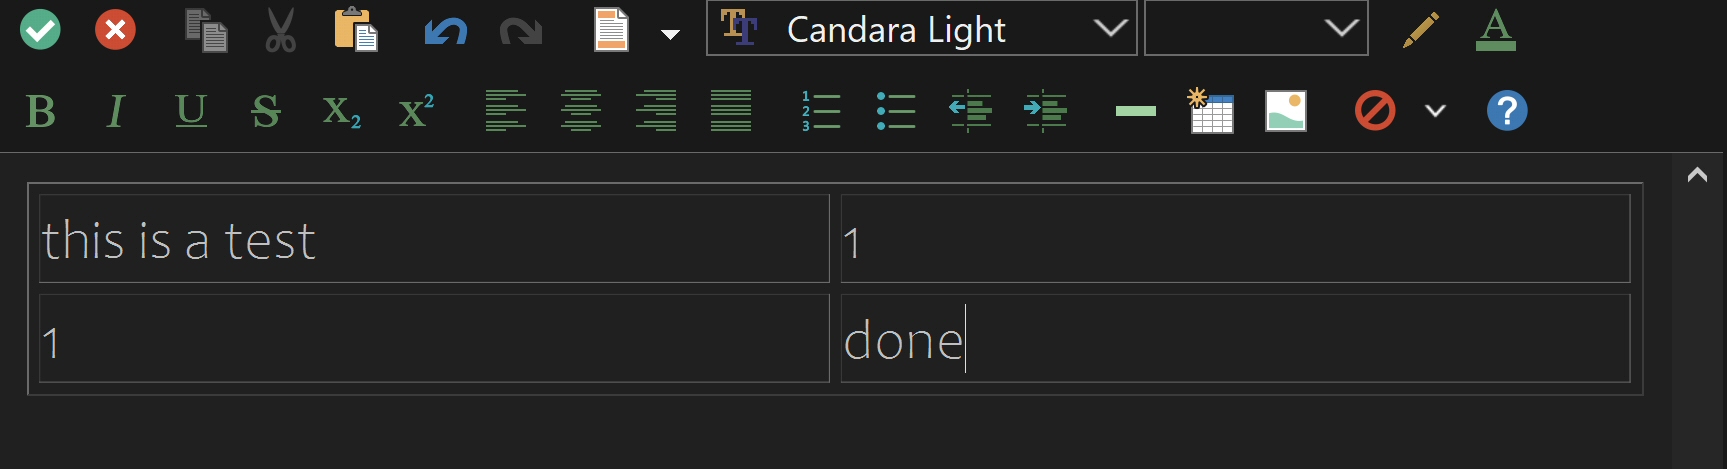Expand the arrow beside the clear formatting icon
The image size is (1727, 469).
click(x=1435, y=111)
